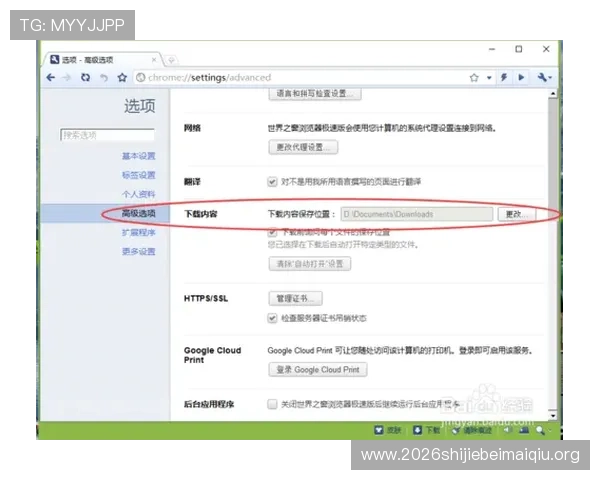Click the star icon beside the address bar
The image size is (600, 480).
click(122, 78)
